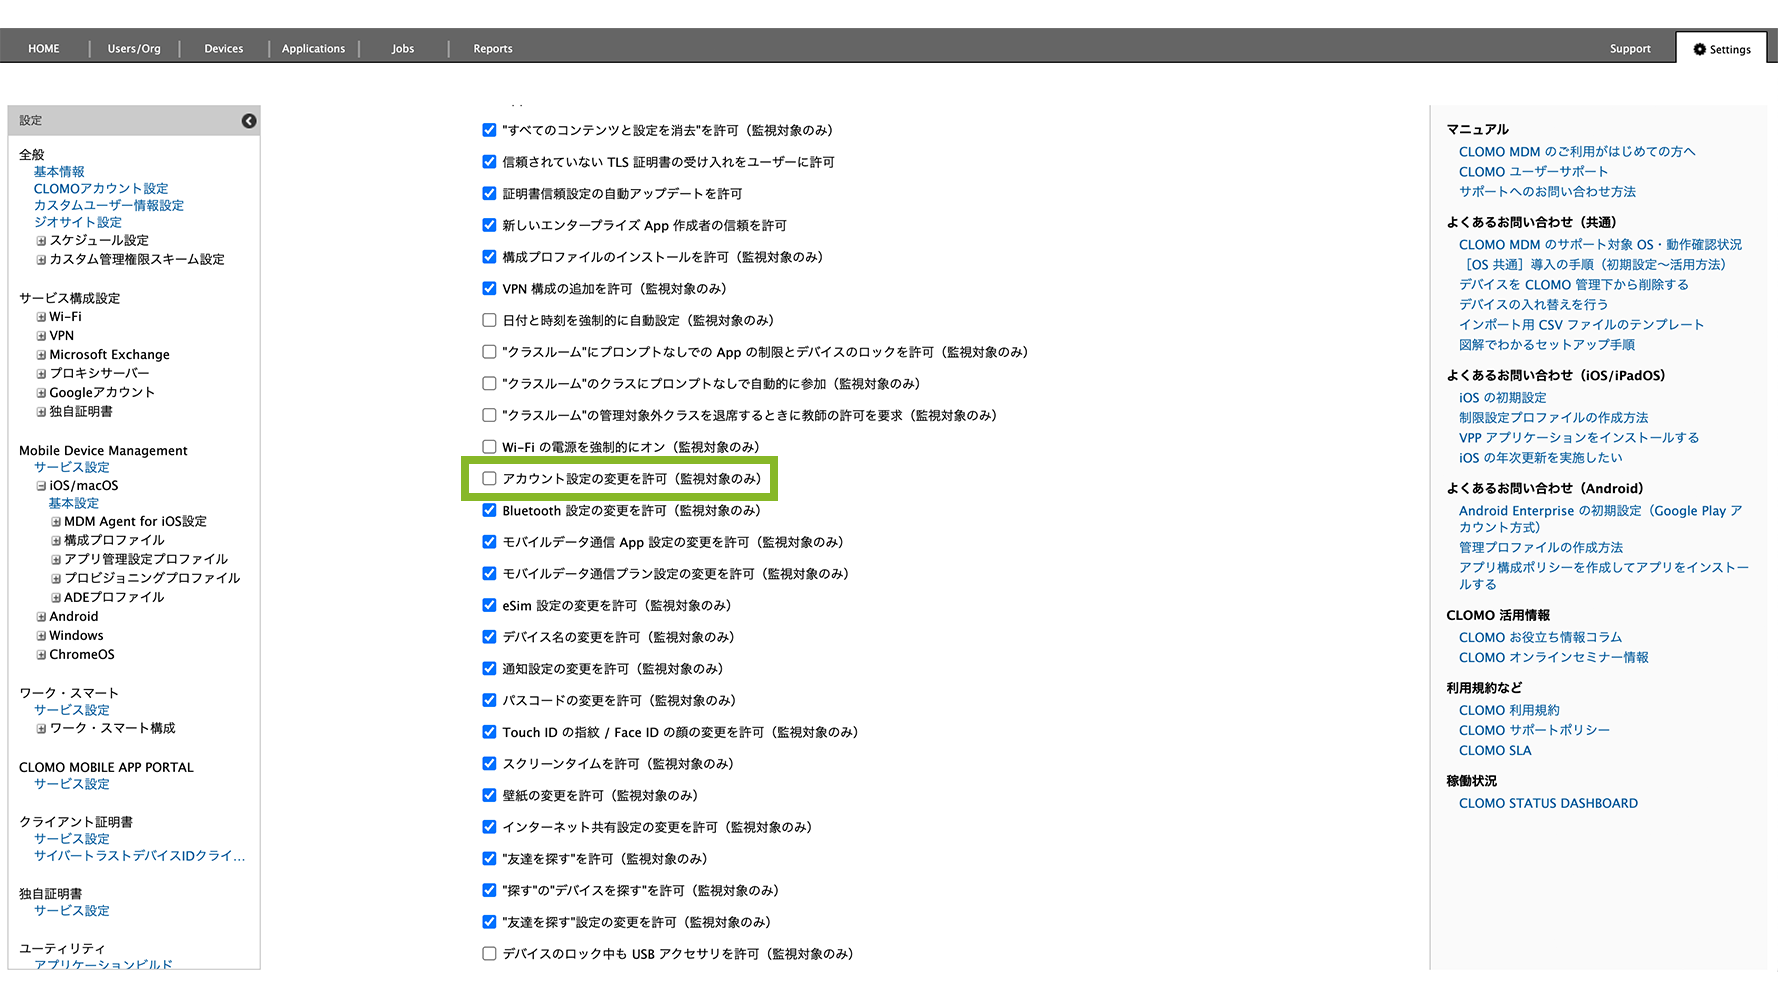Screen dimensions: 1778x1000
Task: Open CLOMO STATUS DASHBOARD link
Action: 1547,803
